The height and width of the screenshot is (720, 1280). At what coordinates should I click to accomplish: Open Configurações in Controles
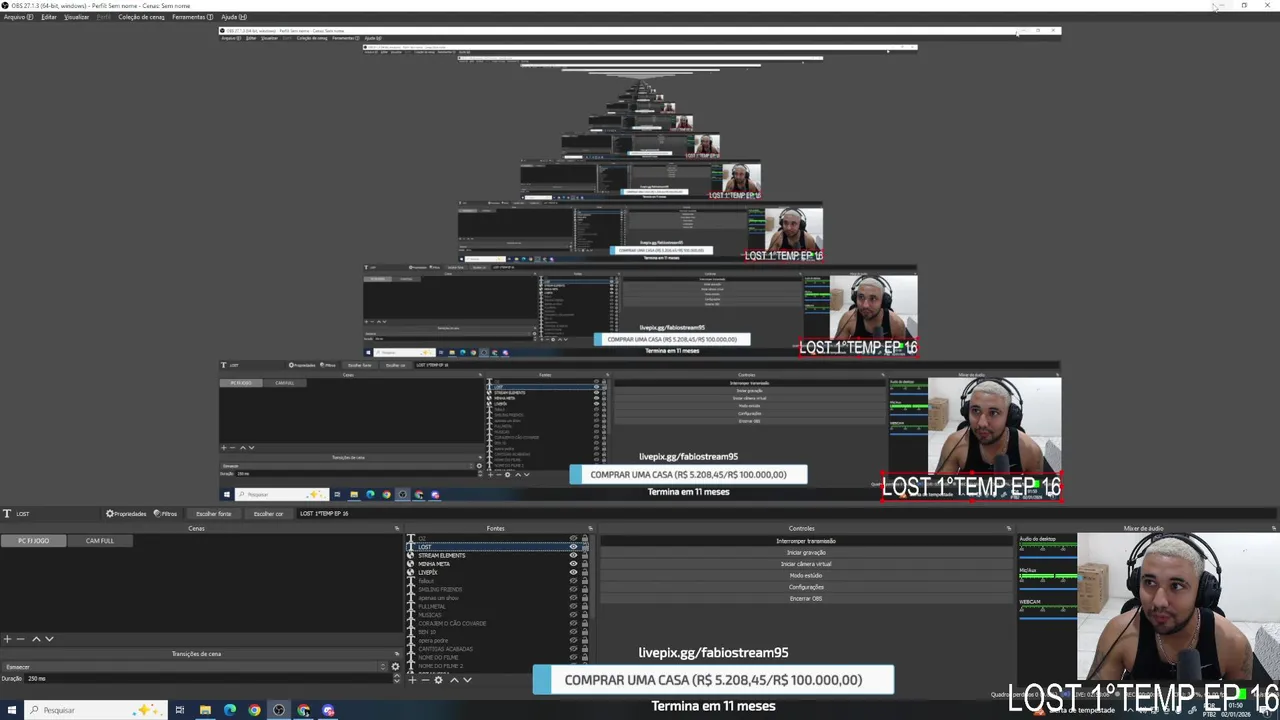point(806,587)
